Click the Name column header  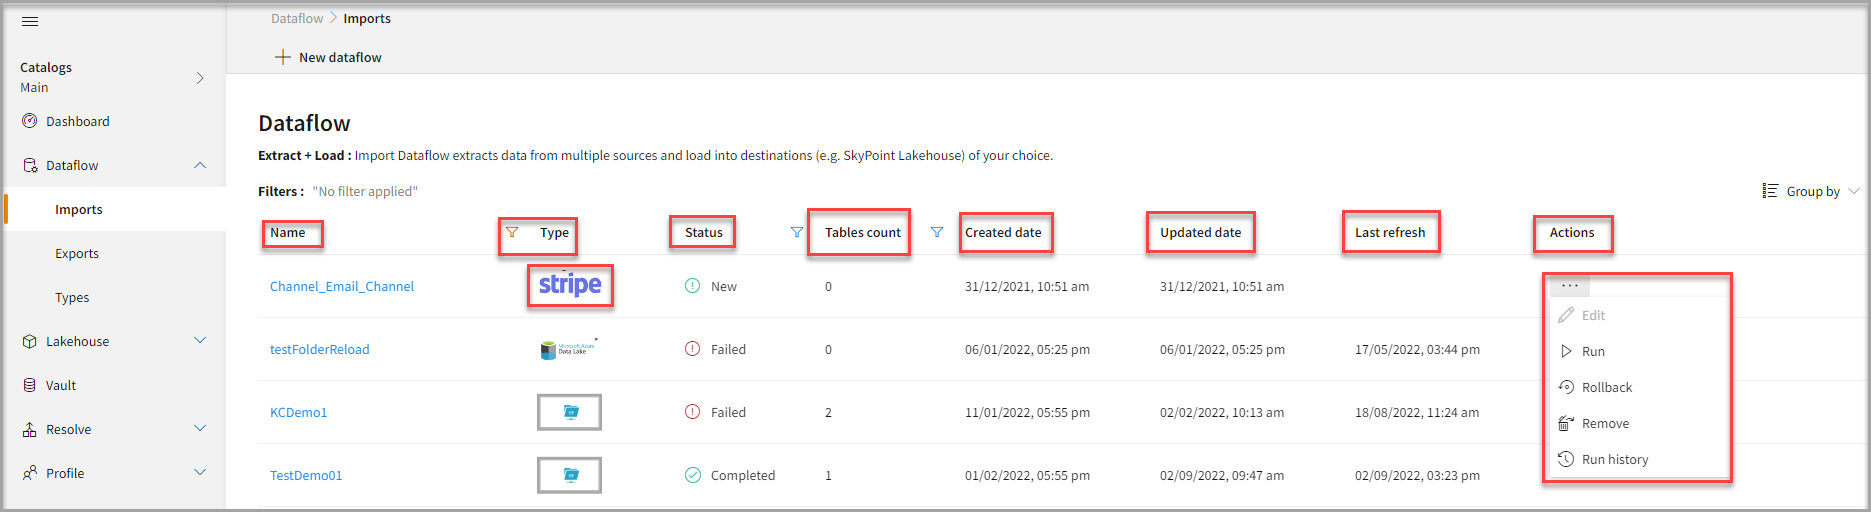(288, 232)
